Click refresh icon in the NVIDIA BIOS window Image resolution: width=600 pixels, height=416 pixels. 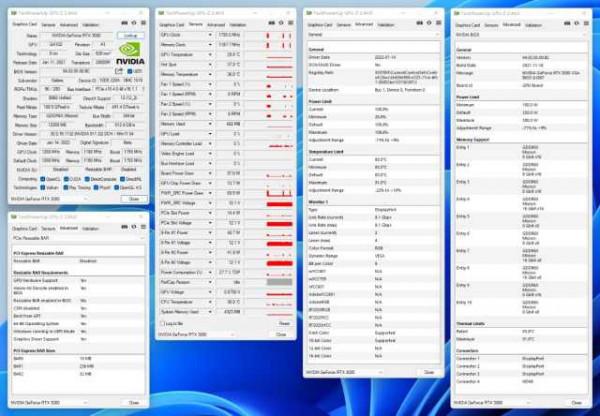pyautogui.click(x=577, y=23)
